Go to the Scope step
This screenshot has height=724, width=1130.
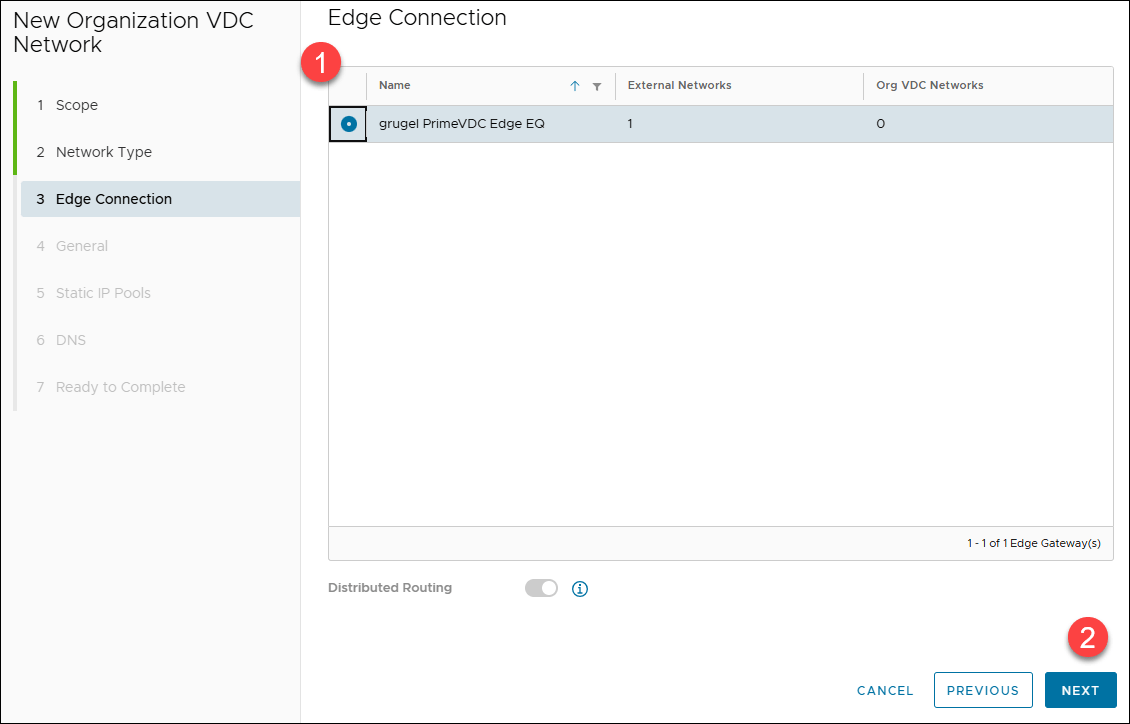[76, 105]
